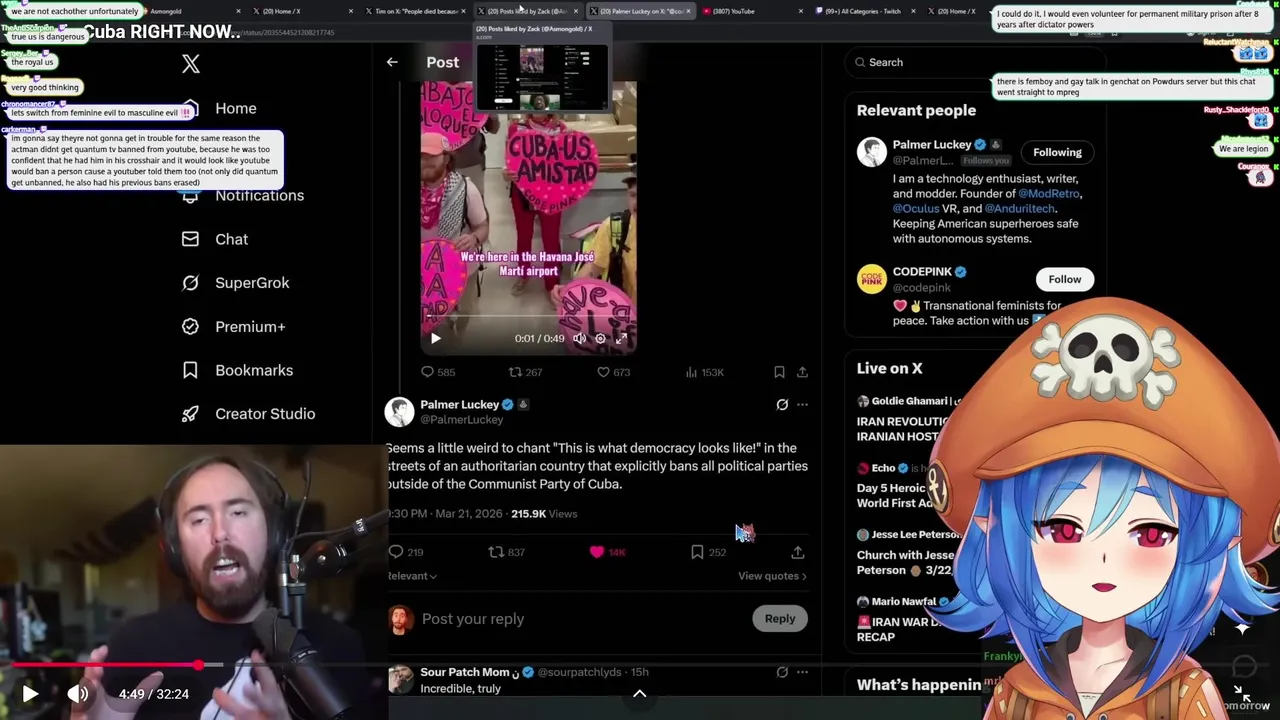Click the Reply button
This screenshot has height=720, width=1280.
780,619
